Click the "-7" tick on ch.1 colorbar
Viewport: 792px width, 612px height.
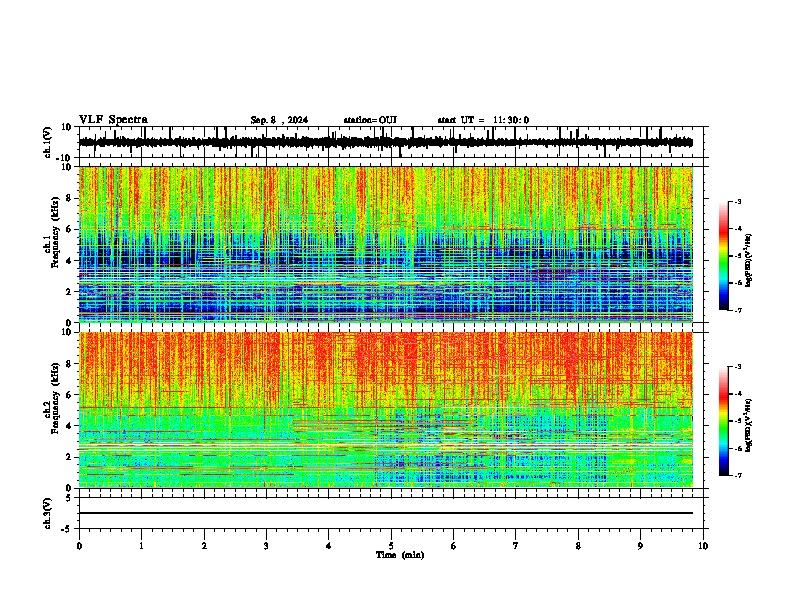737,310
